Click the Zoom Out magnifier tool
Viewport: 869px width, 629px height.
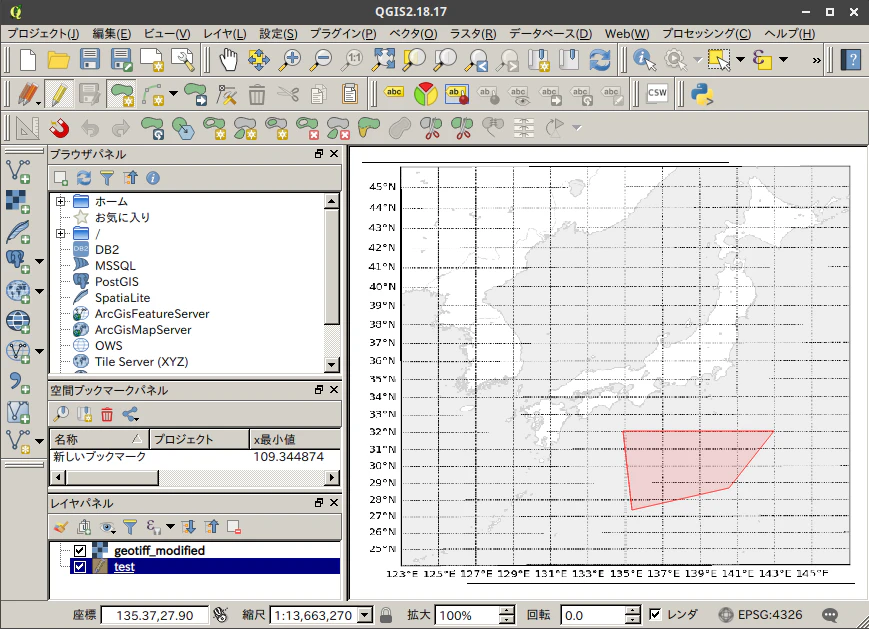(x=321, y=59)
